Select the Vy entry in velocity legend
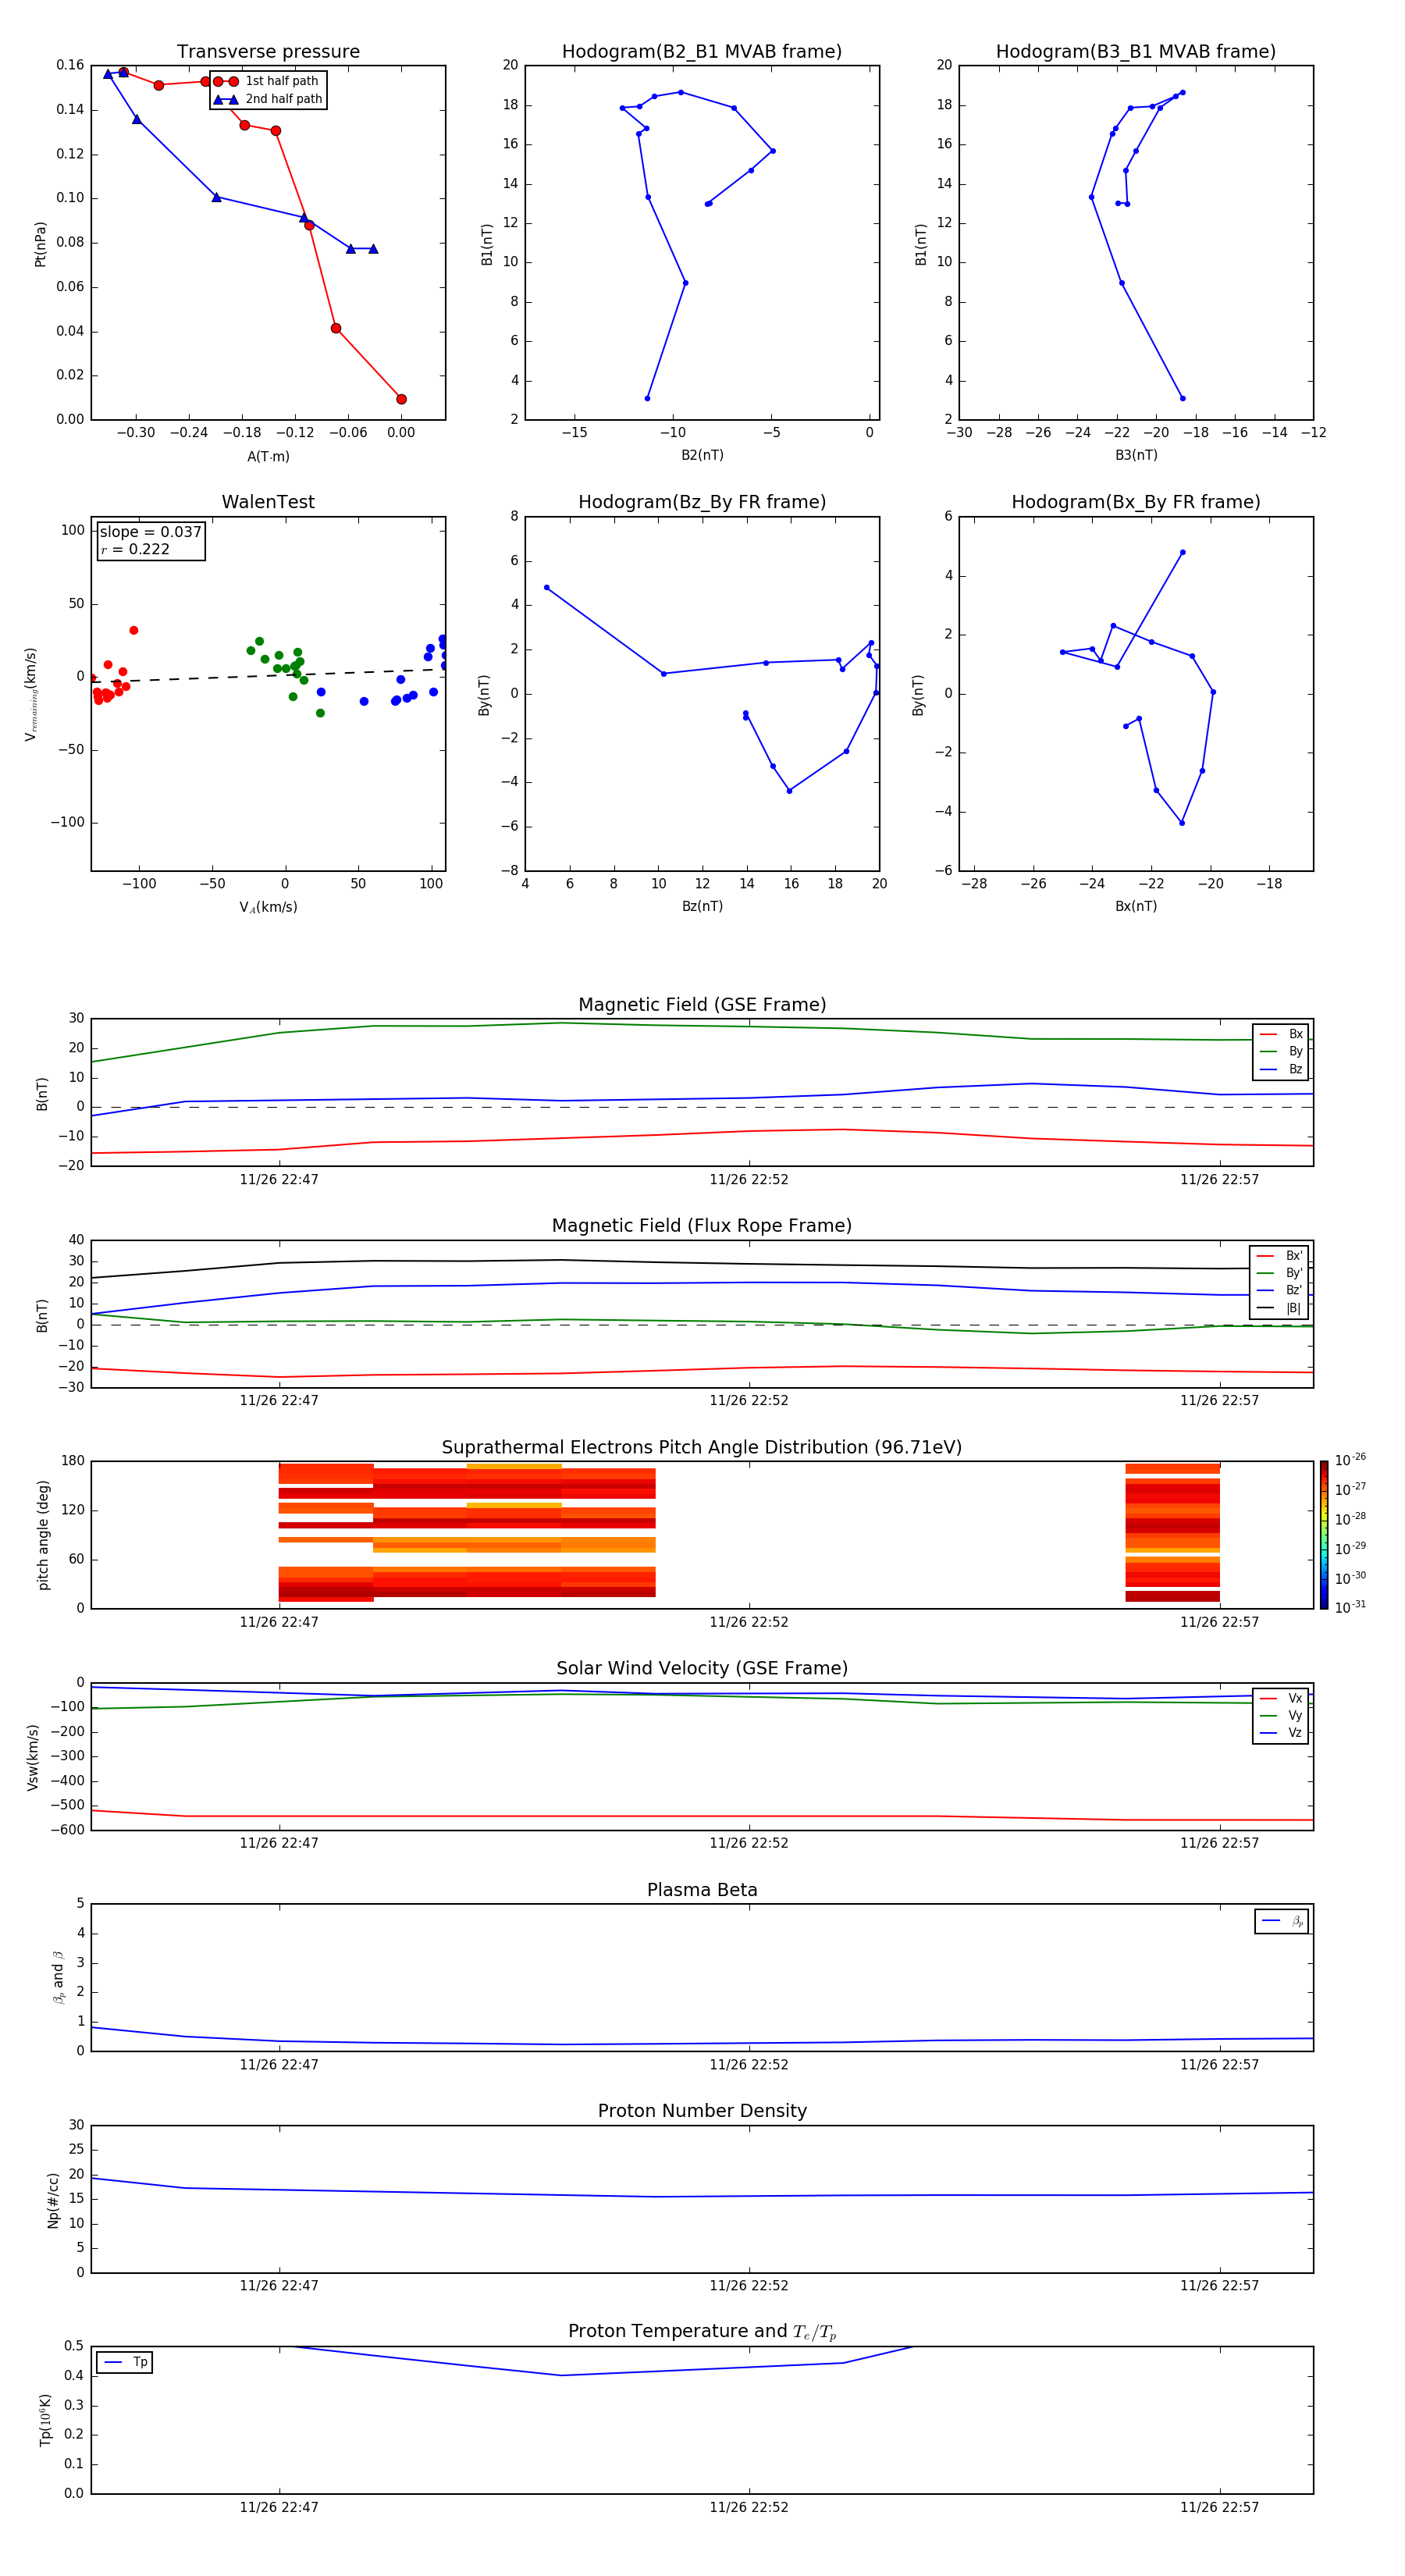The width and height of the screenshot is (1405, 2576). [1281, 1715]
